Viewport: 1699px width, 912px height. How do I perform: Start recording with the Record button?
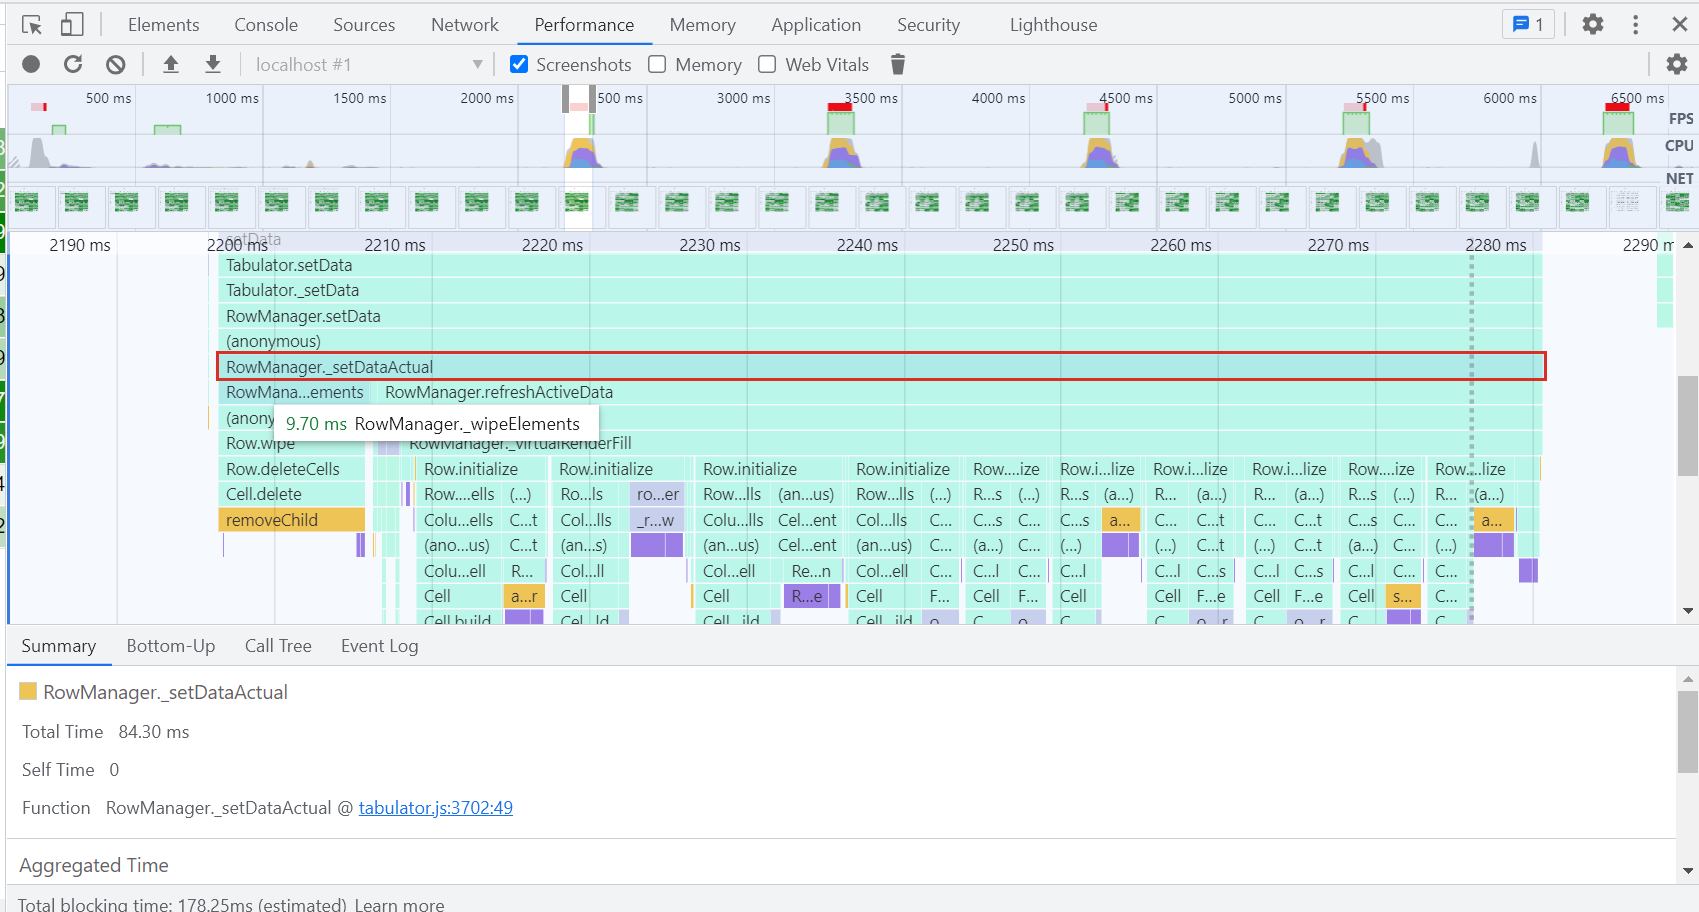(31, 64)
